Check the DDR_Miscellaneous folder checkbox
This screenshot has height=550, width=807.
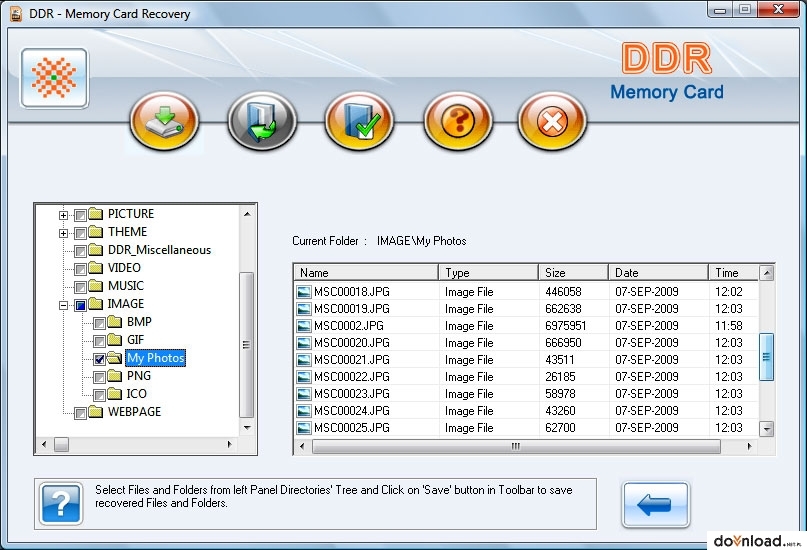pyautogui.click(x=80, y=251)
